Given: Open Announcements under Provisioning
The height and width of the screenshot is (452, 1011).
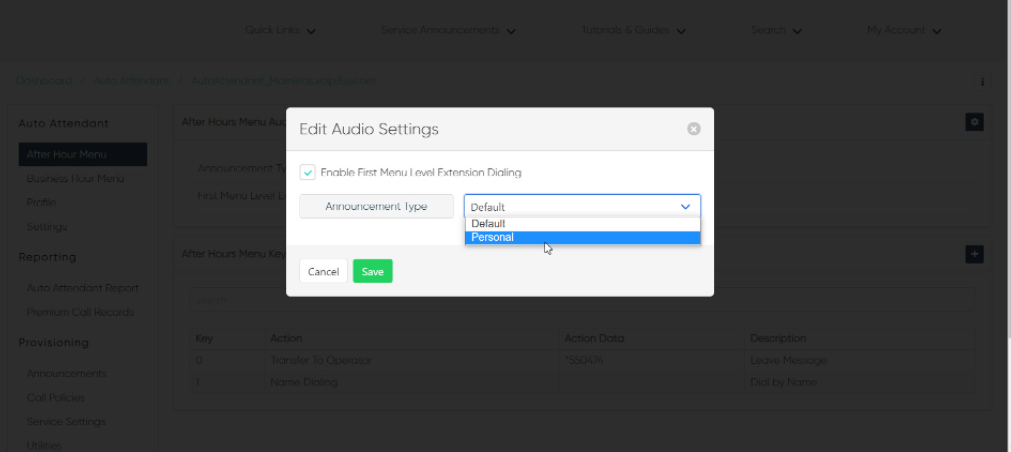Looking at the screenshot, I should coord(66,373).
